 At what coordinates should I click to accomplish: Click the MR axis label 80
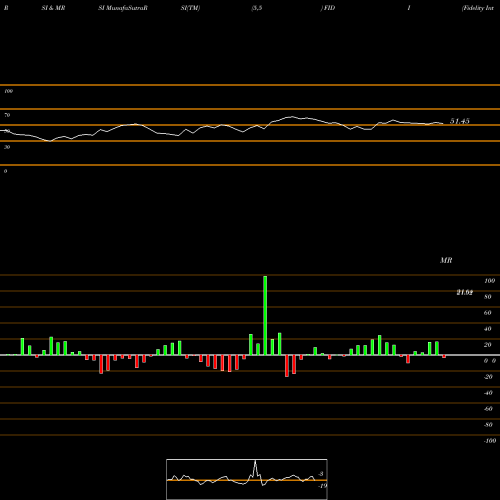tap(488, 297)
